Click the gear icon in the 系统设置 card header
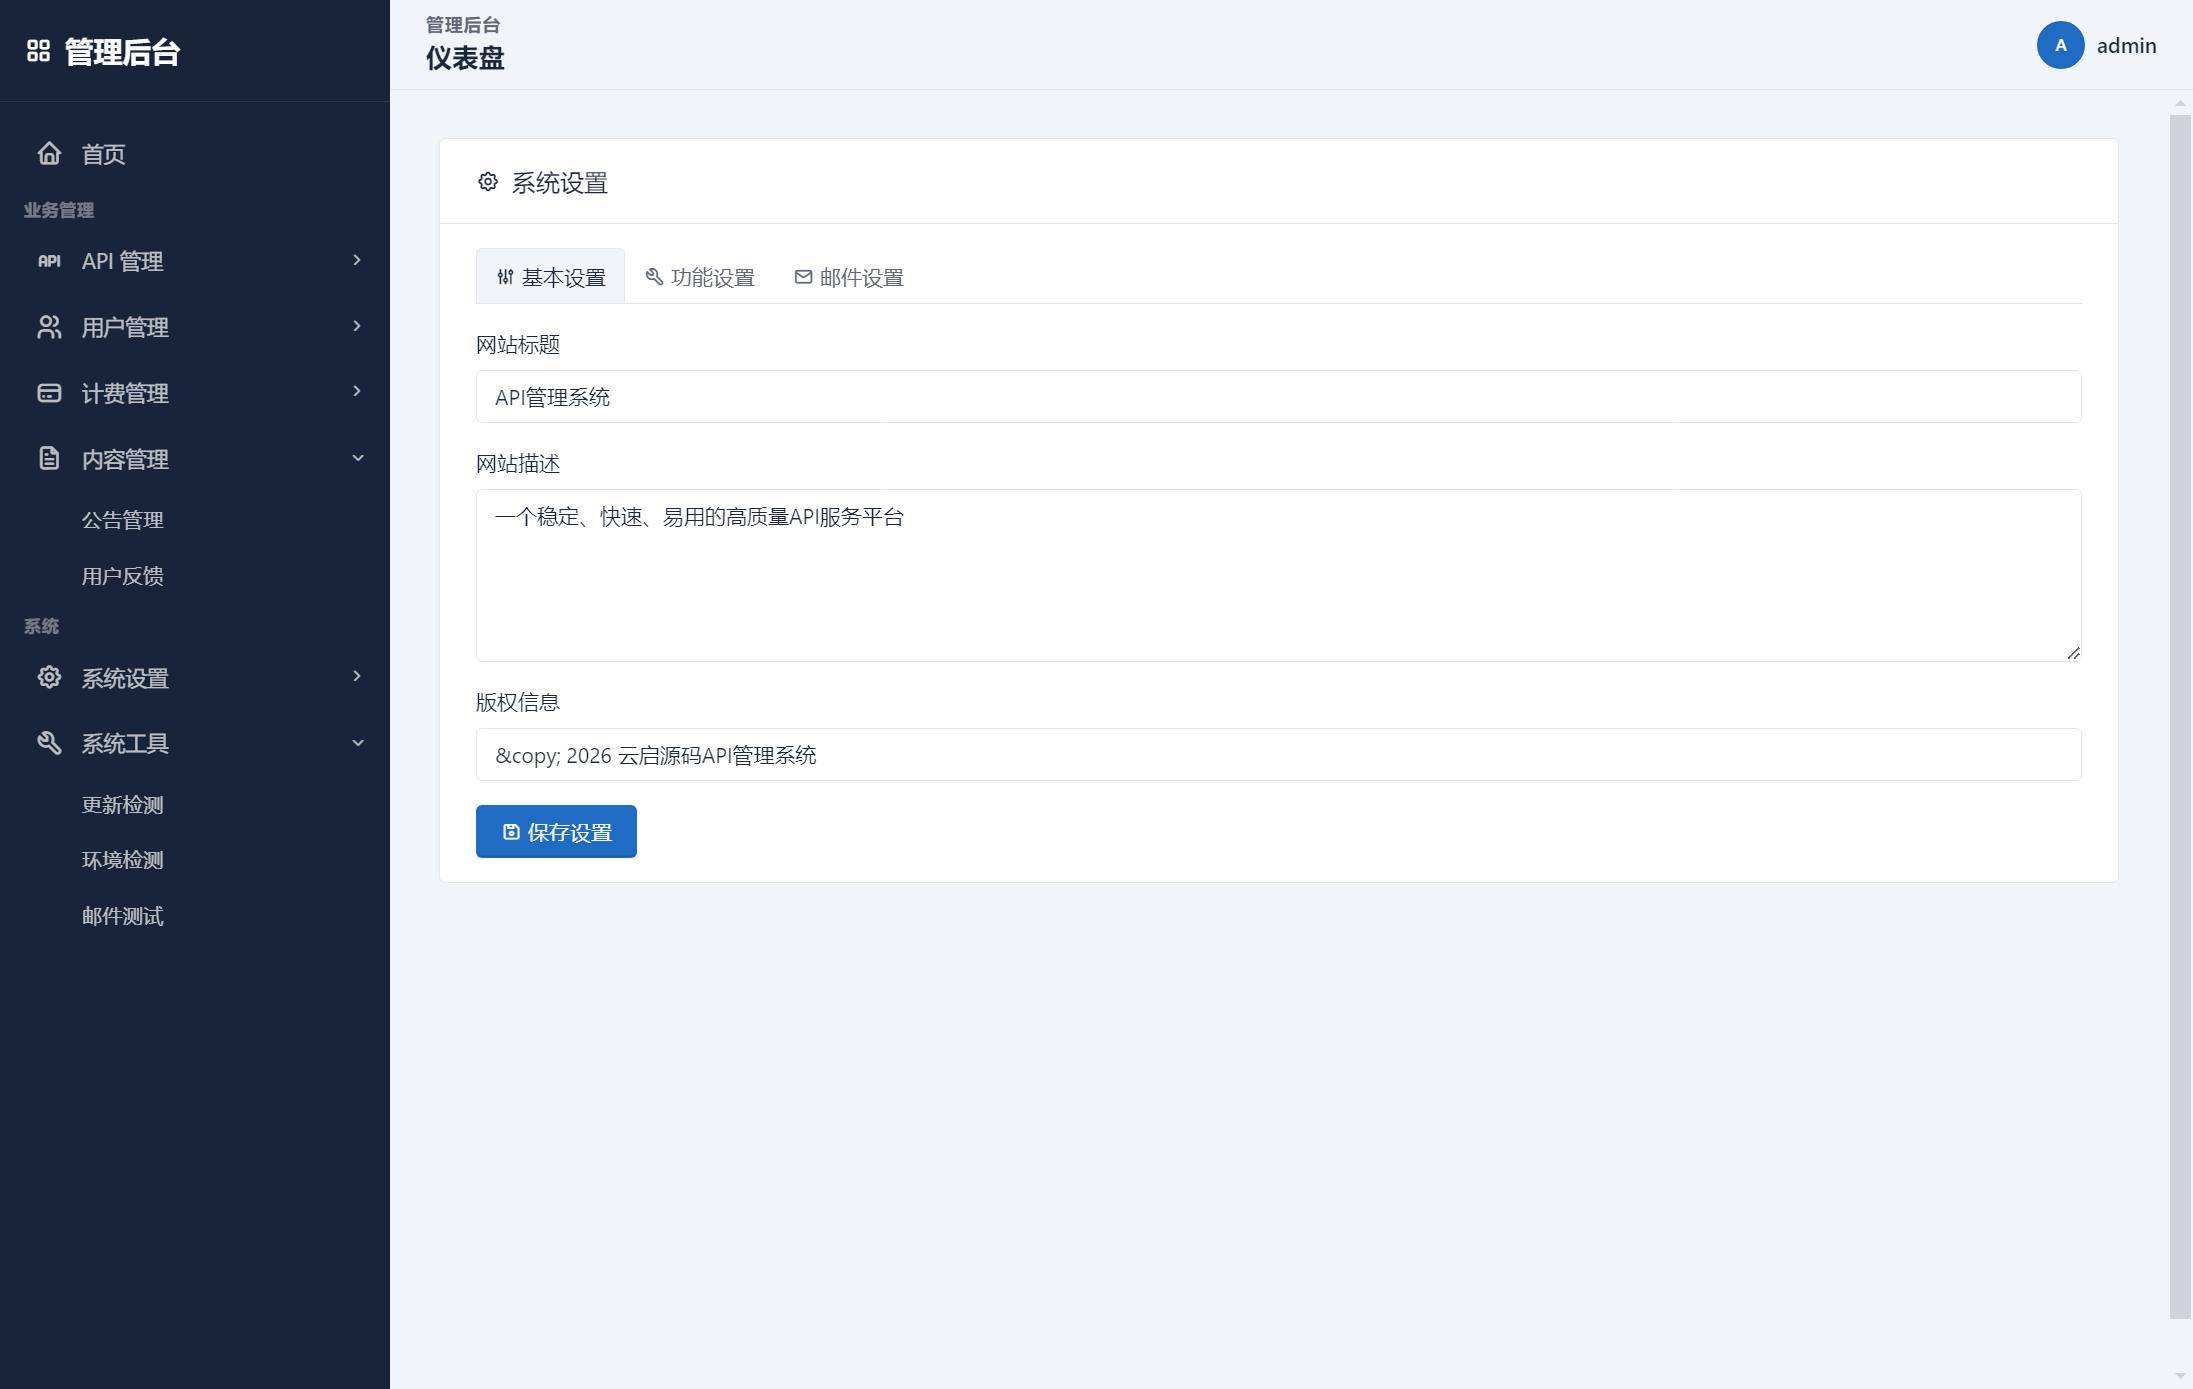Screen dimensions: 2193x1389 (488, 182)
